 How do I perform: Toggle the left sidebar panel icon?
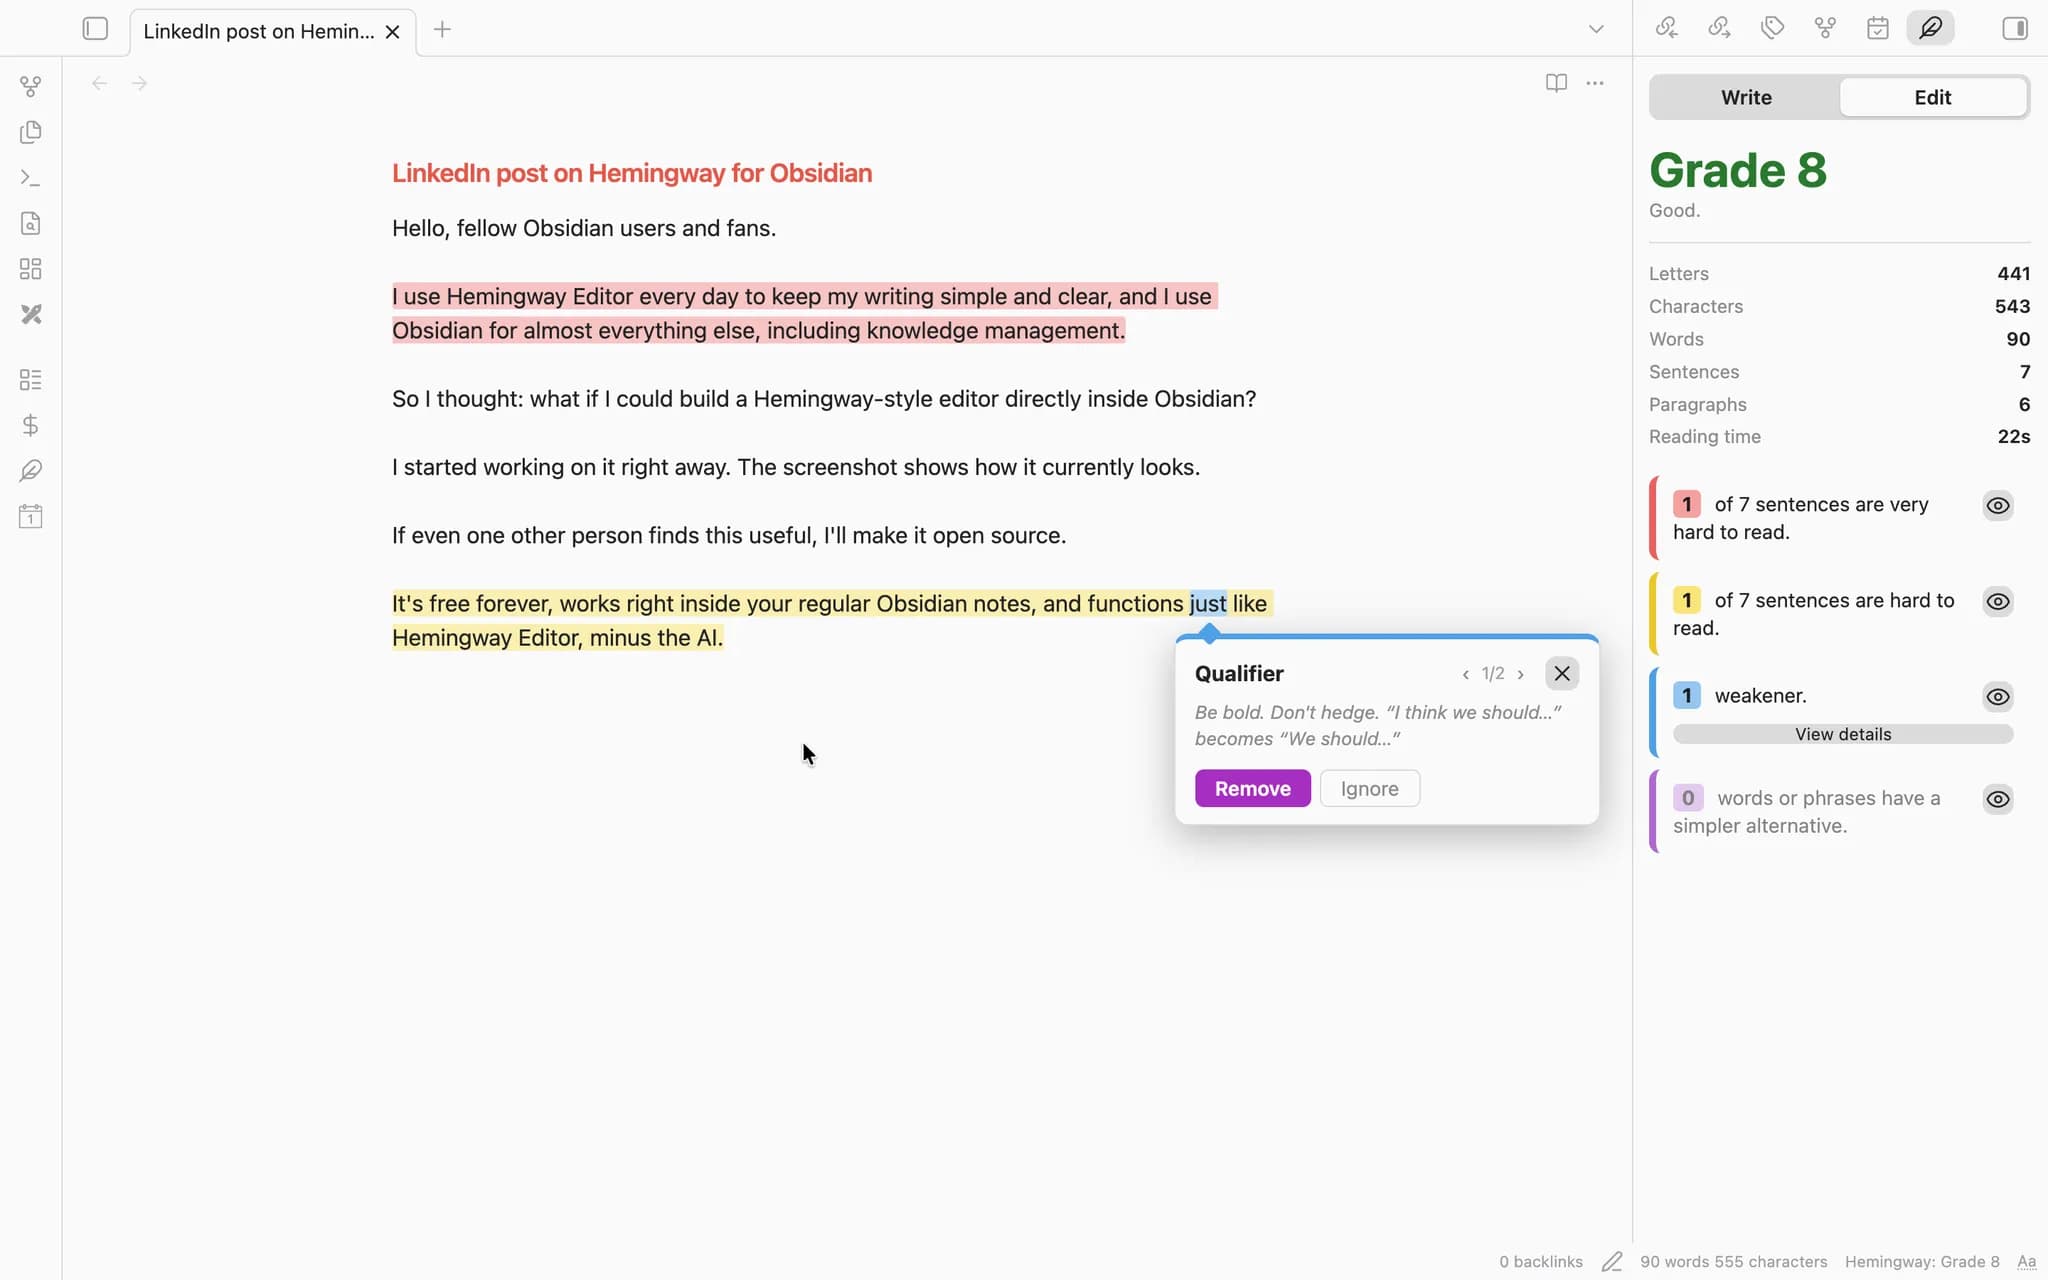click(x=95, y=29)
